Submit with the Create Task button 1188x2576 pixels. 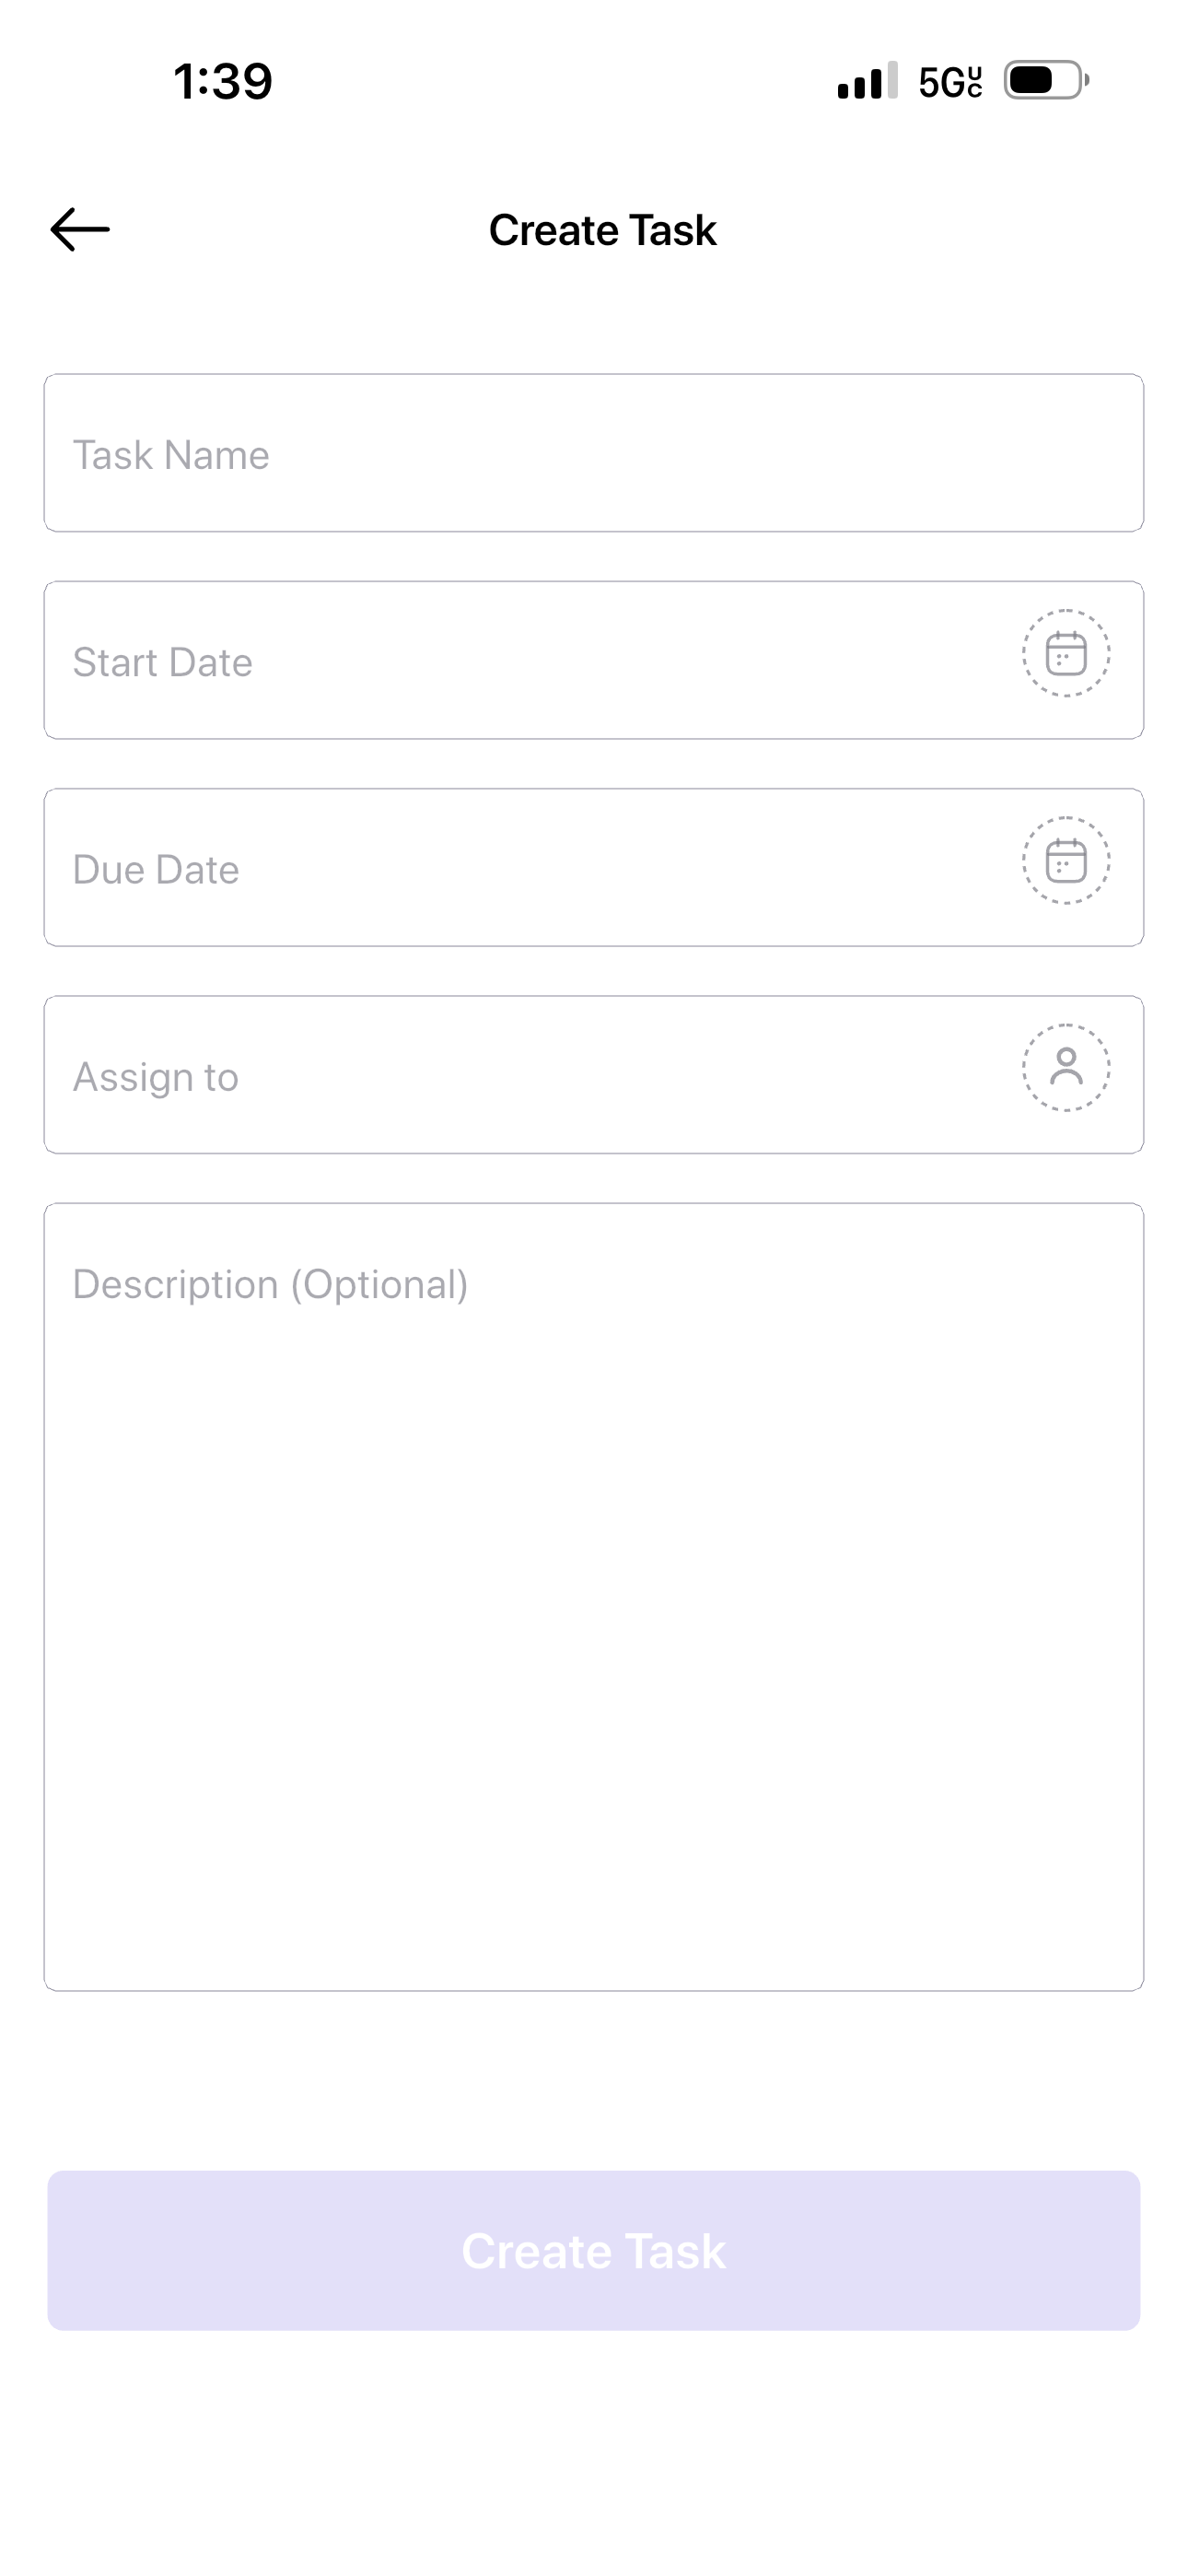click(594, 2250)
